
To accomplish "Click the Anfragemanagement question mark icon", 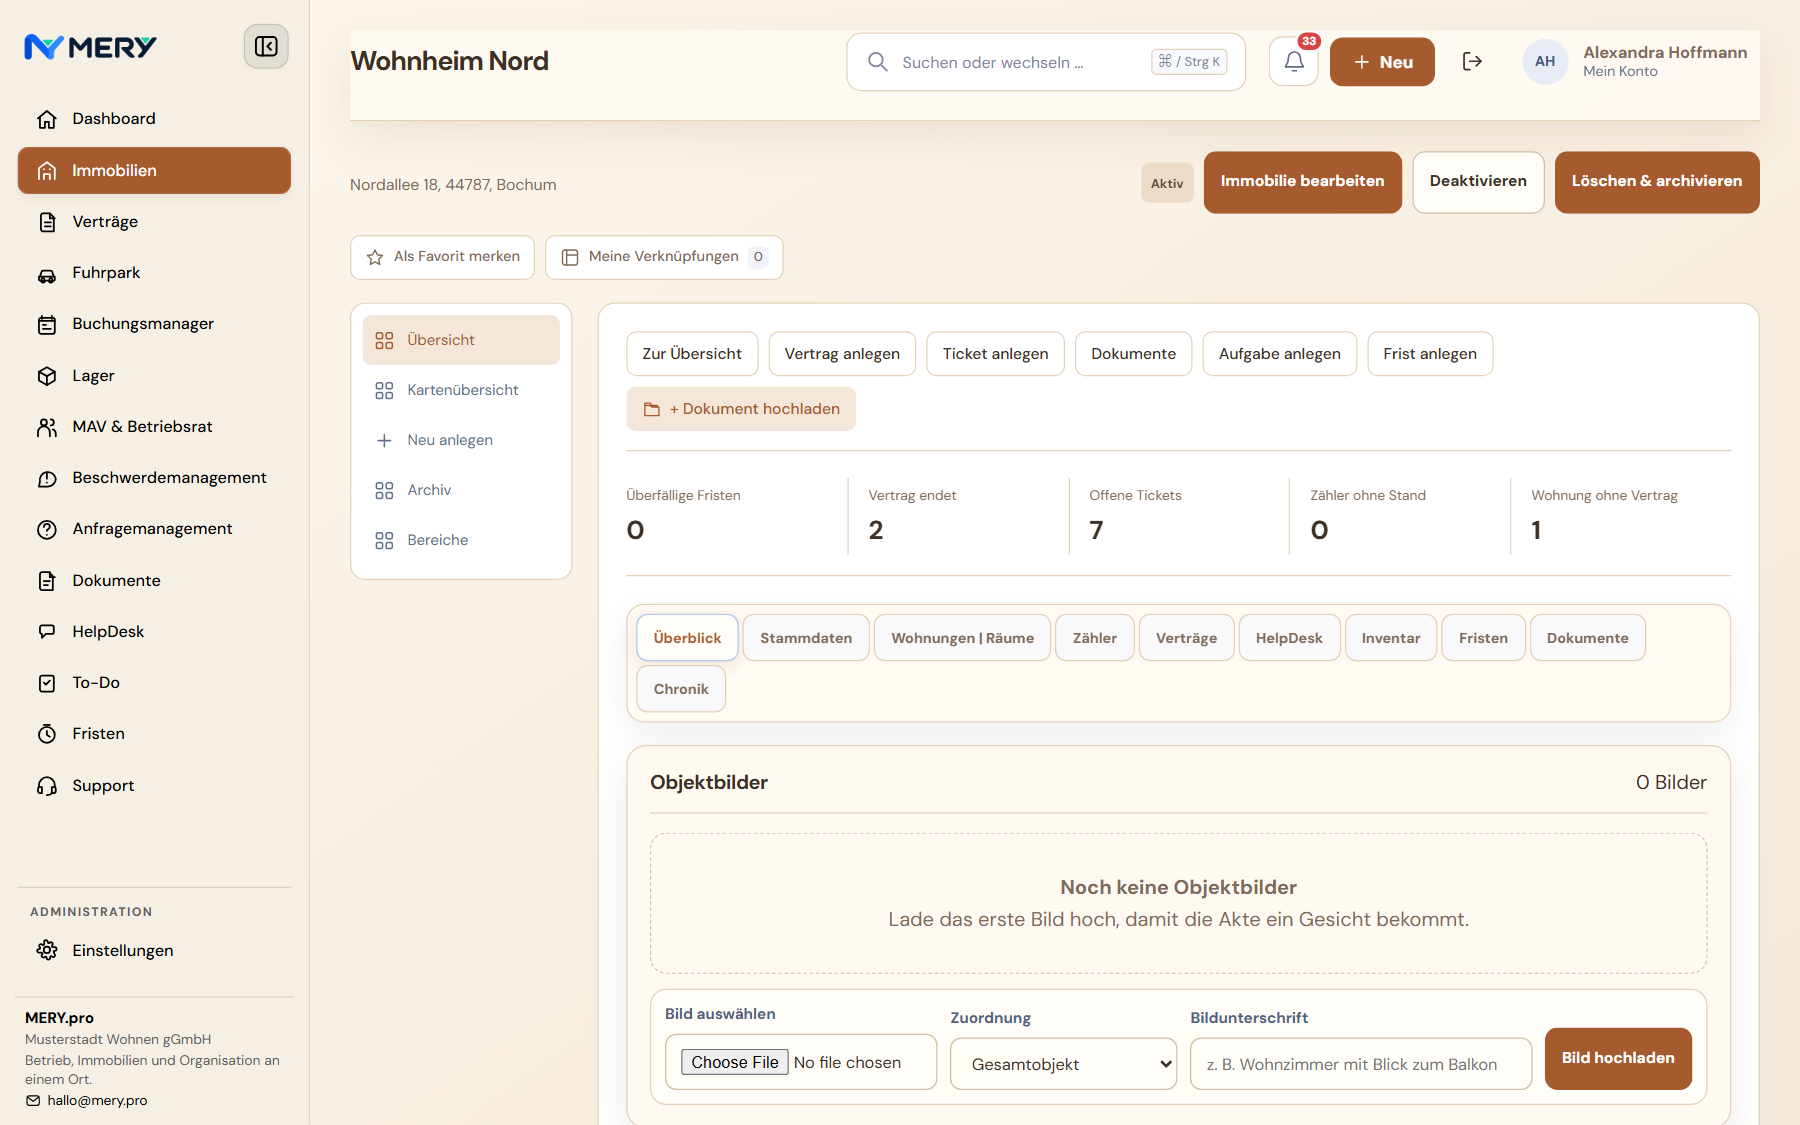I will point(47,529).
